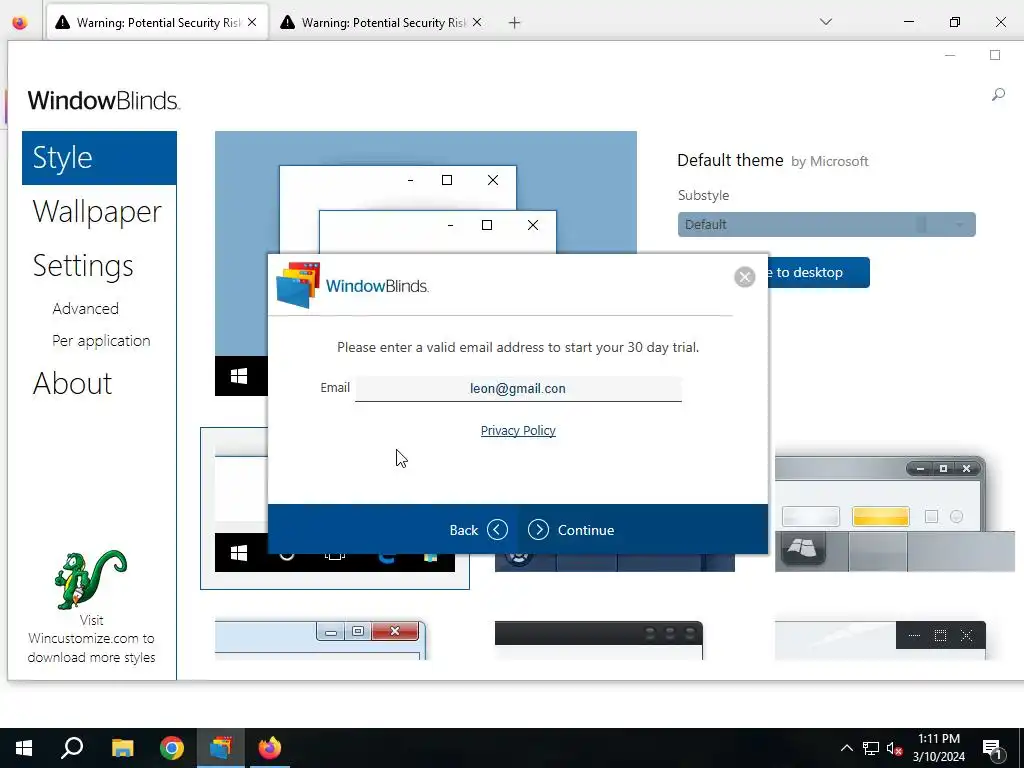Close the first Firefox tab
This screenshot has width=1024, height=768.
(x=252, y=22)
